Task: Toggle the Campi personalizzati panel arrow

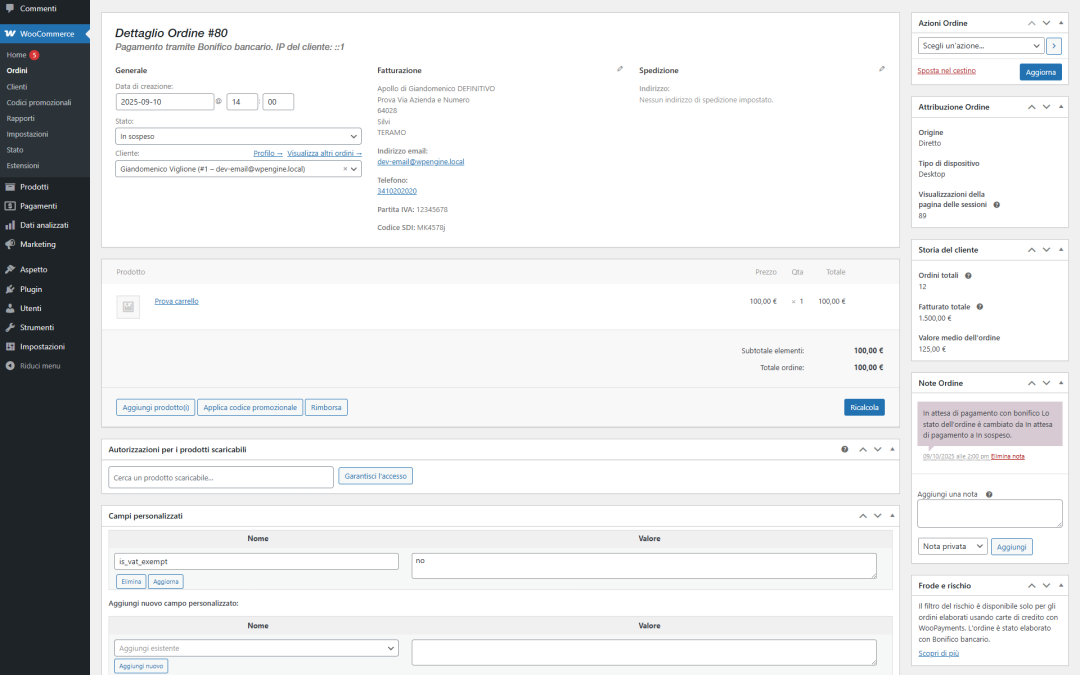Action: 891,516
